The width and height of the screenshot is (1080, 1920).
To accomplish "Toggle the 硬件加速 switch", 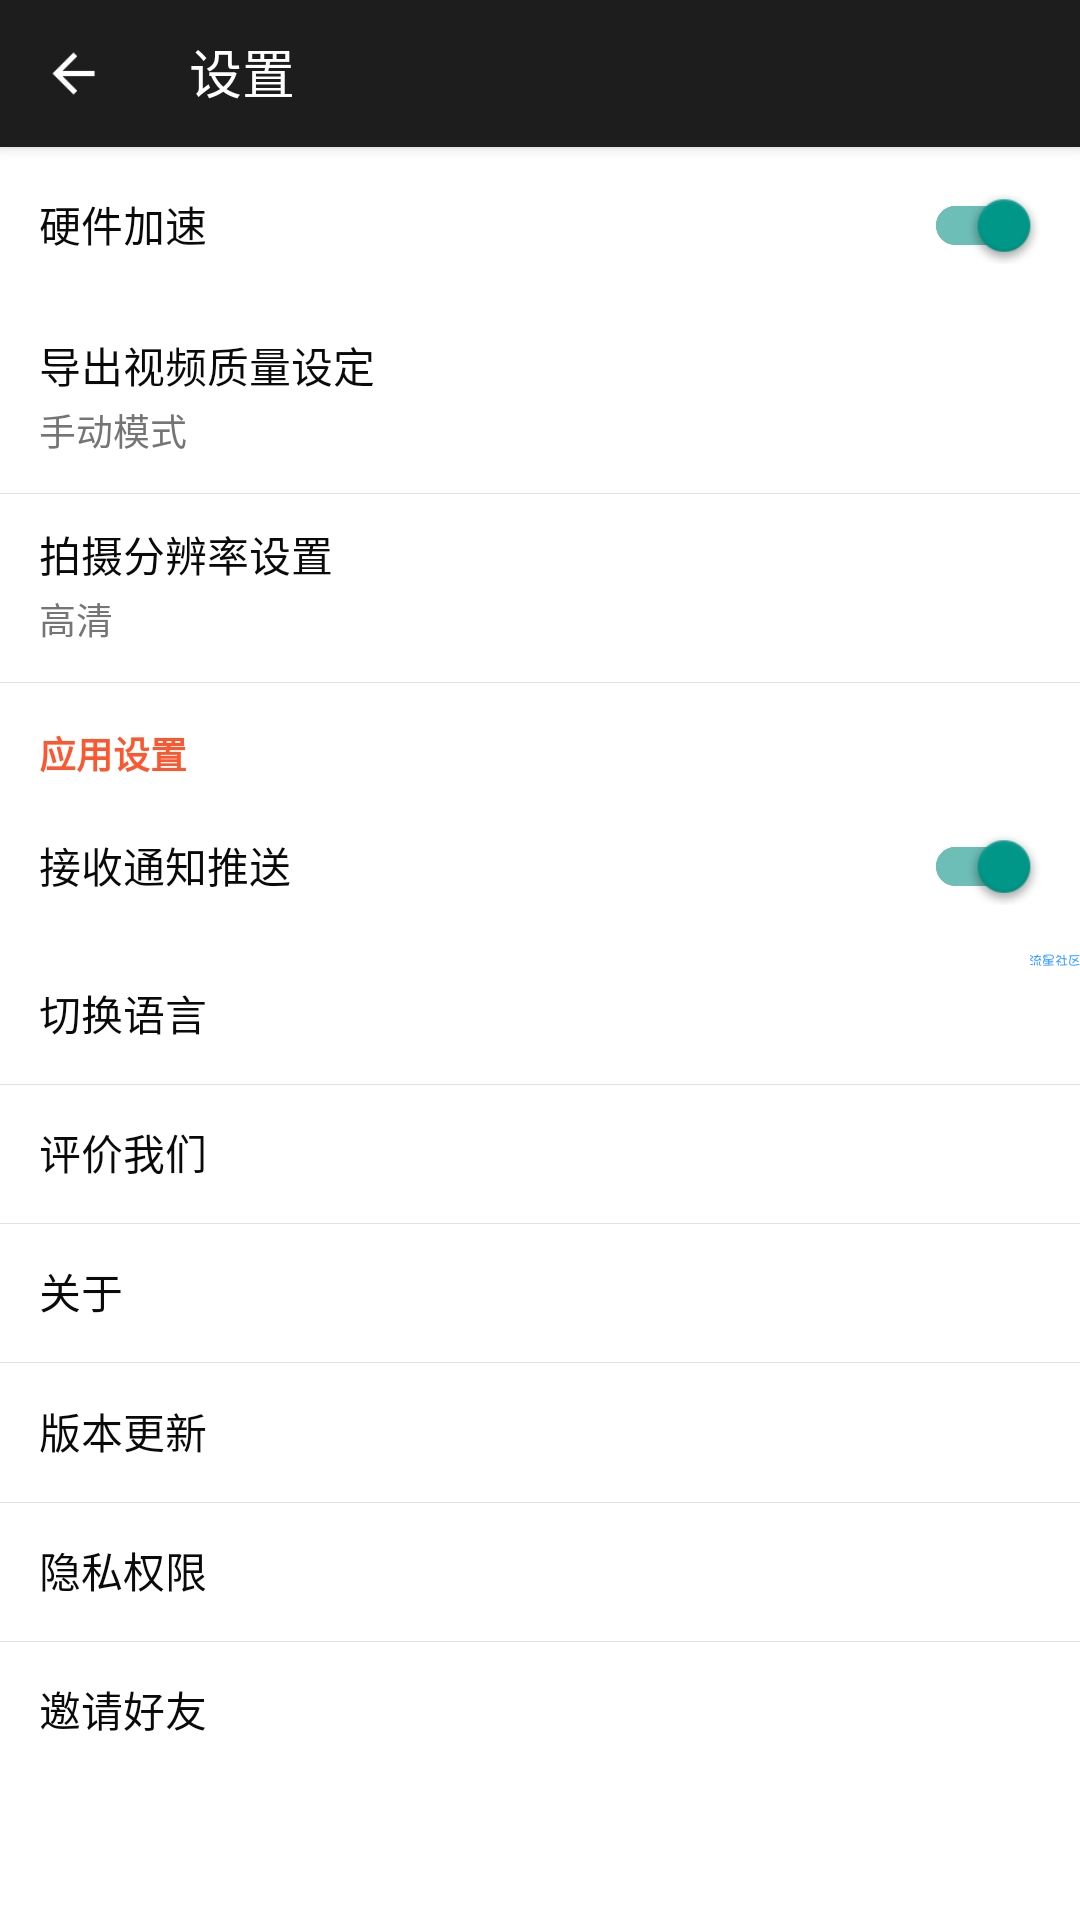I will click(x=982, y=226).
